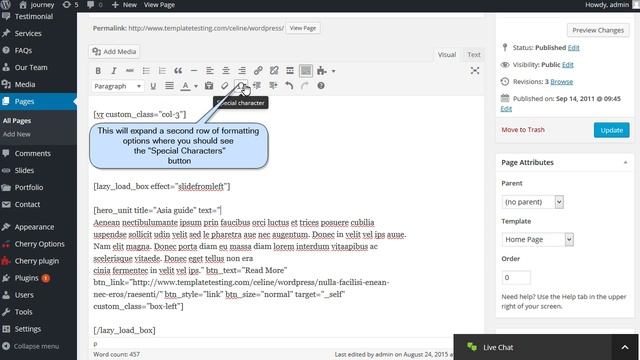640x360 pixels.
Task: Open the Template dropdown showing Home Page
Action: 538,240
